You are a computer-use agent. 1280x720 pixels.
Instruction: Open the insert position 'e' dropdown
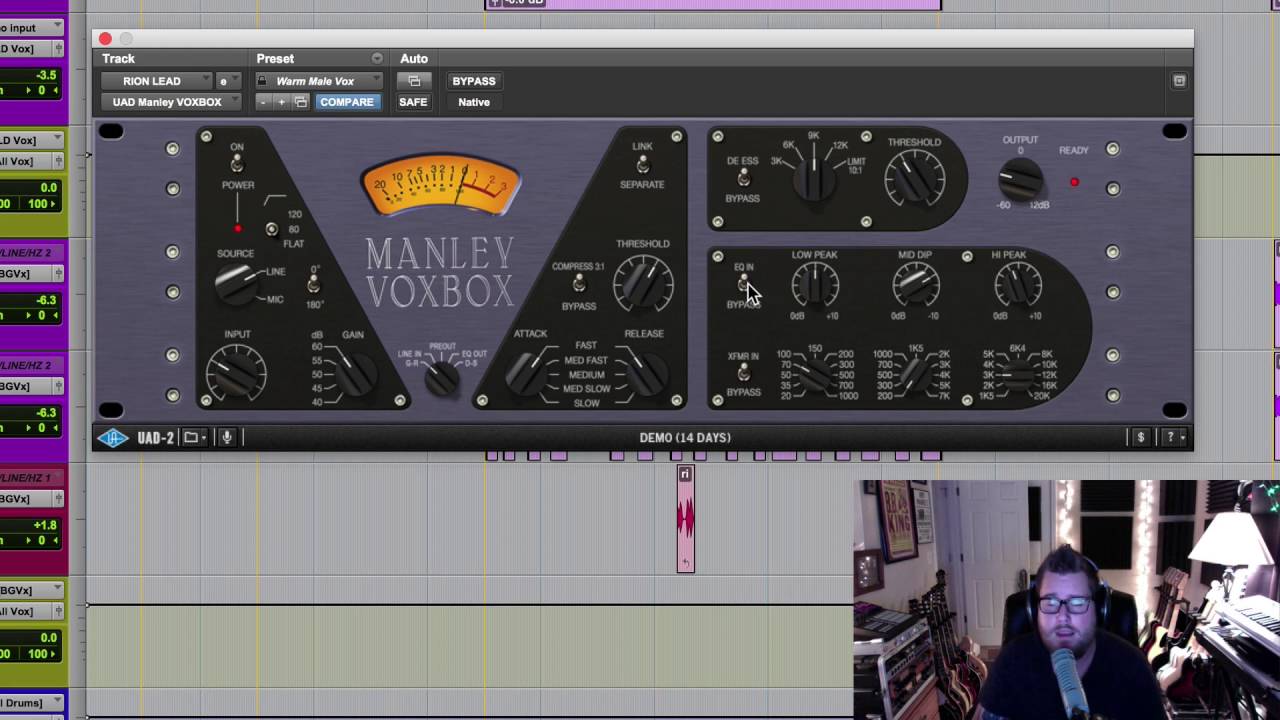[x=228, y=81]
